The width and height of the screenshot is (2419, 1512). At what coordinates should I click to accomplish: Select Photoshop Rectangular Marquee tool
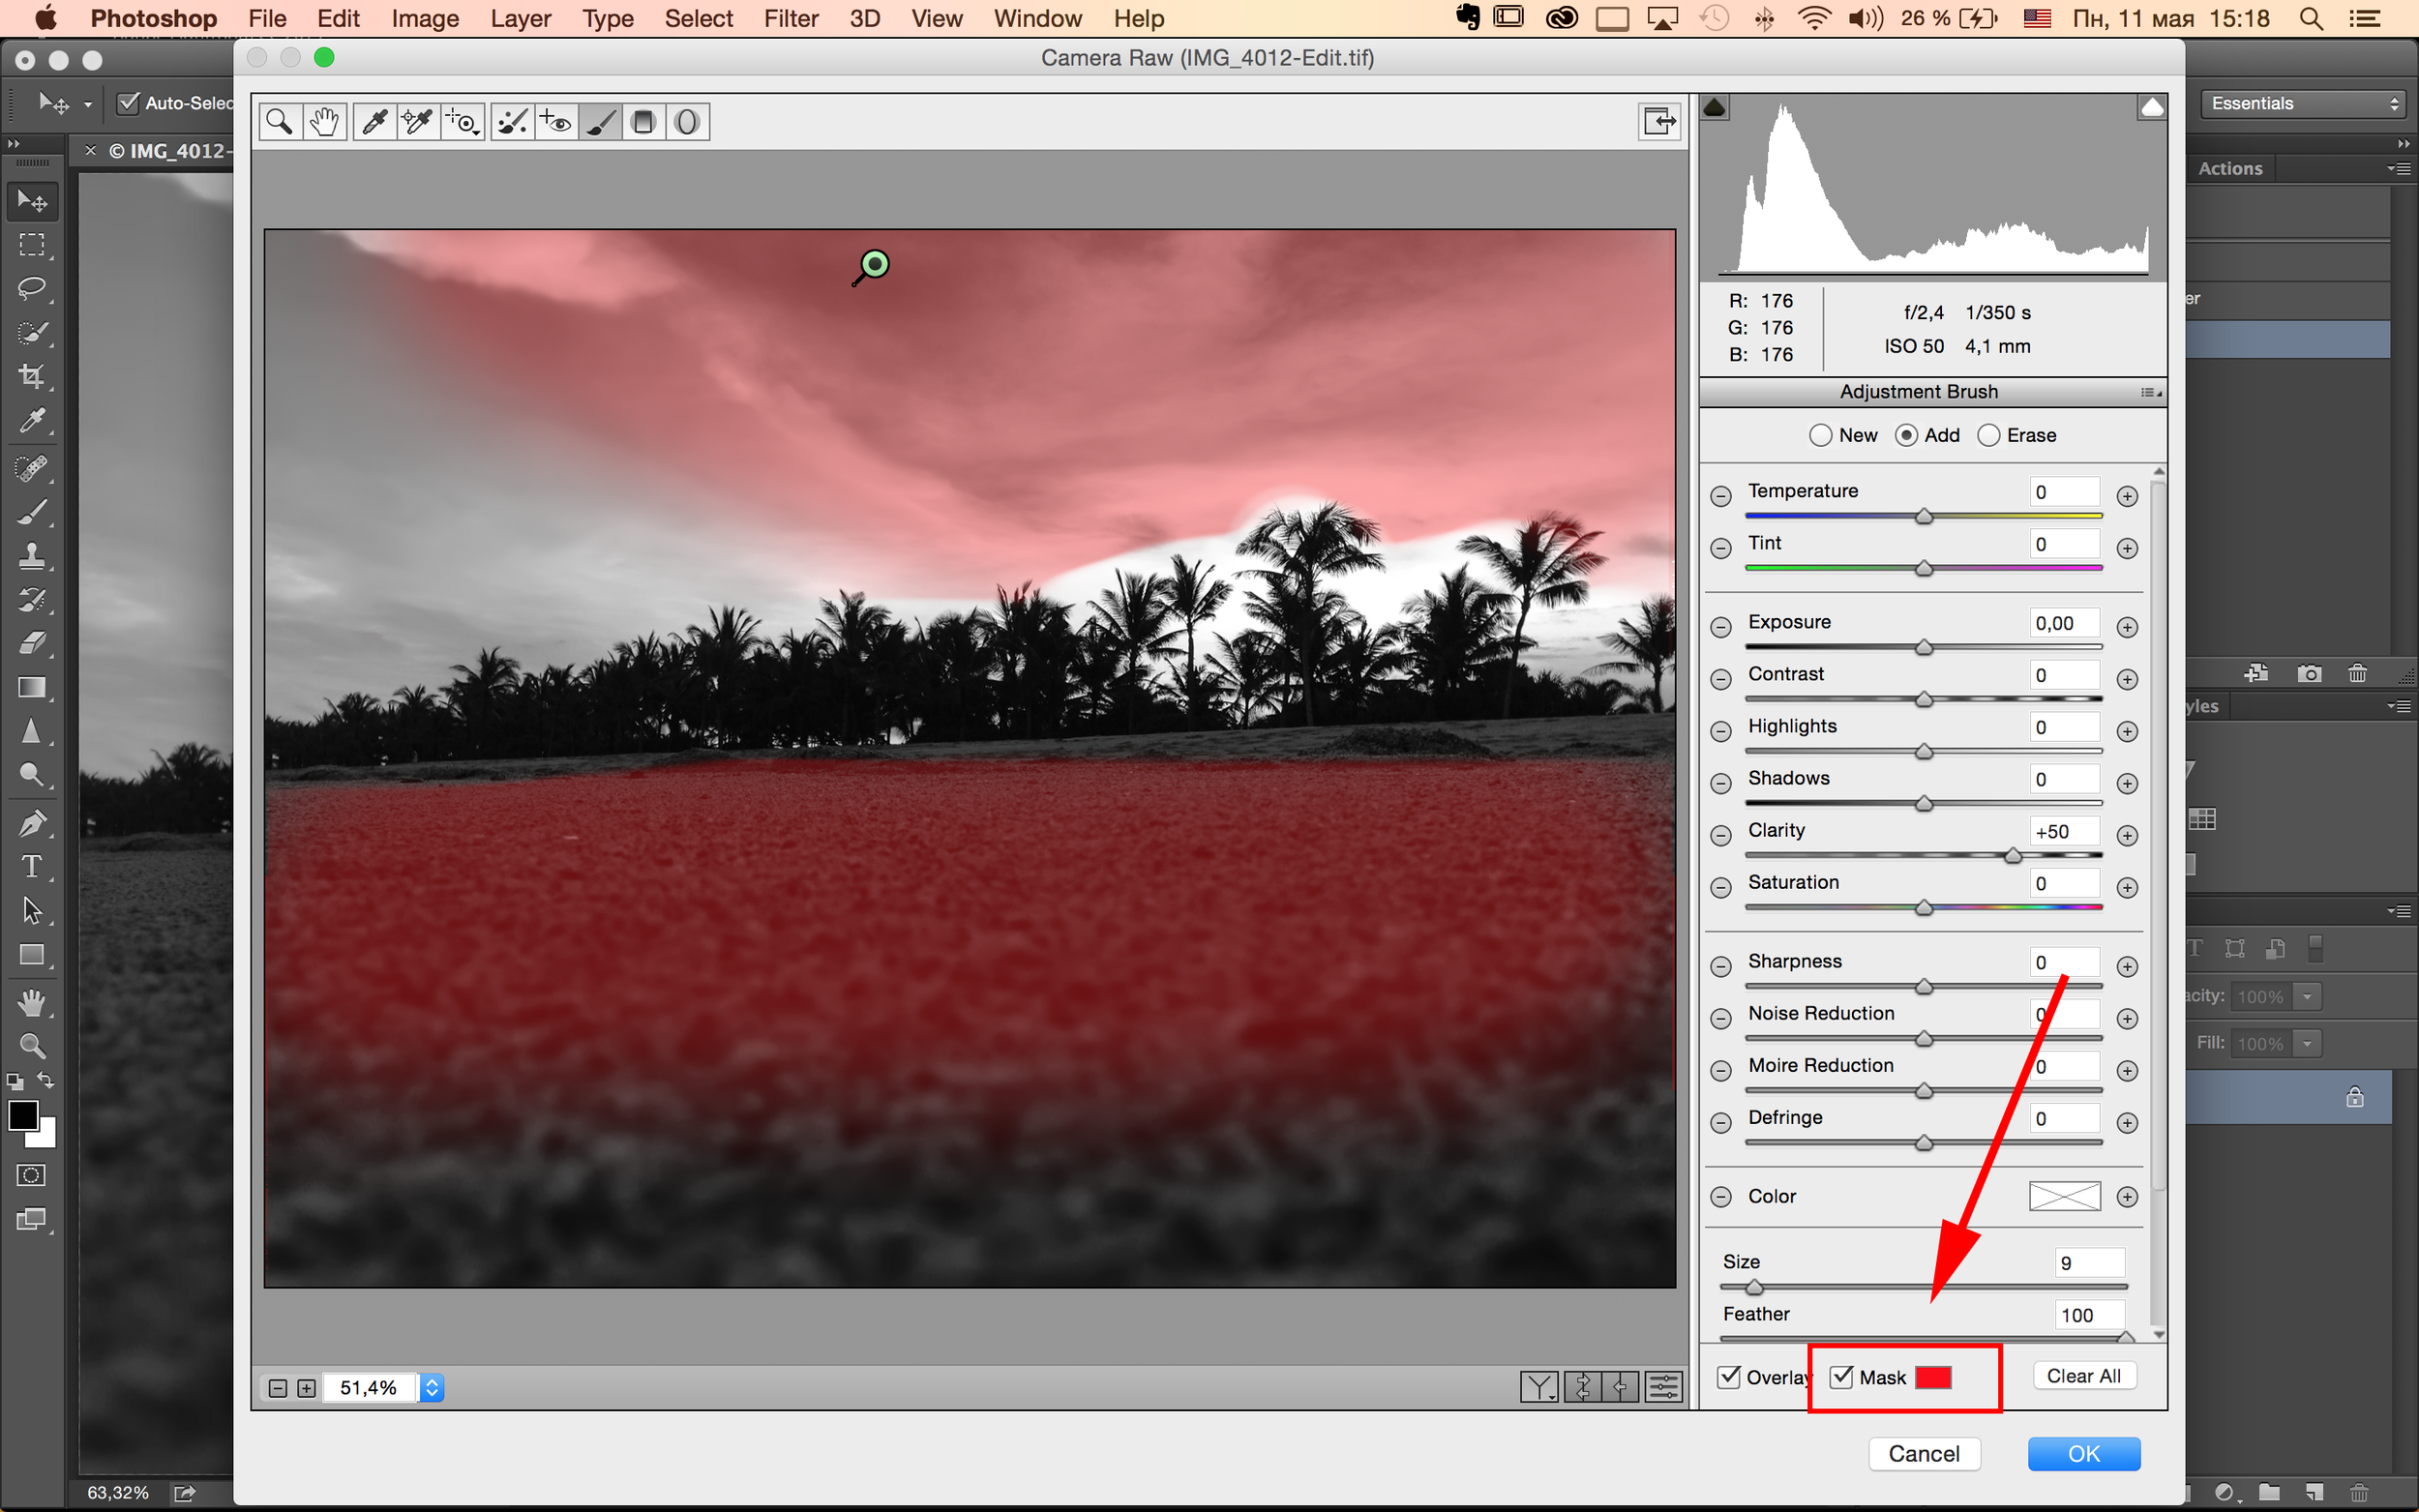click(x=32, y=245)
